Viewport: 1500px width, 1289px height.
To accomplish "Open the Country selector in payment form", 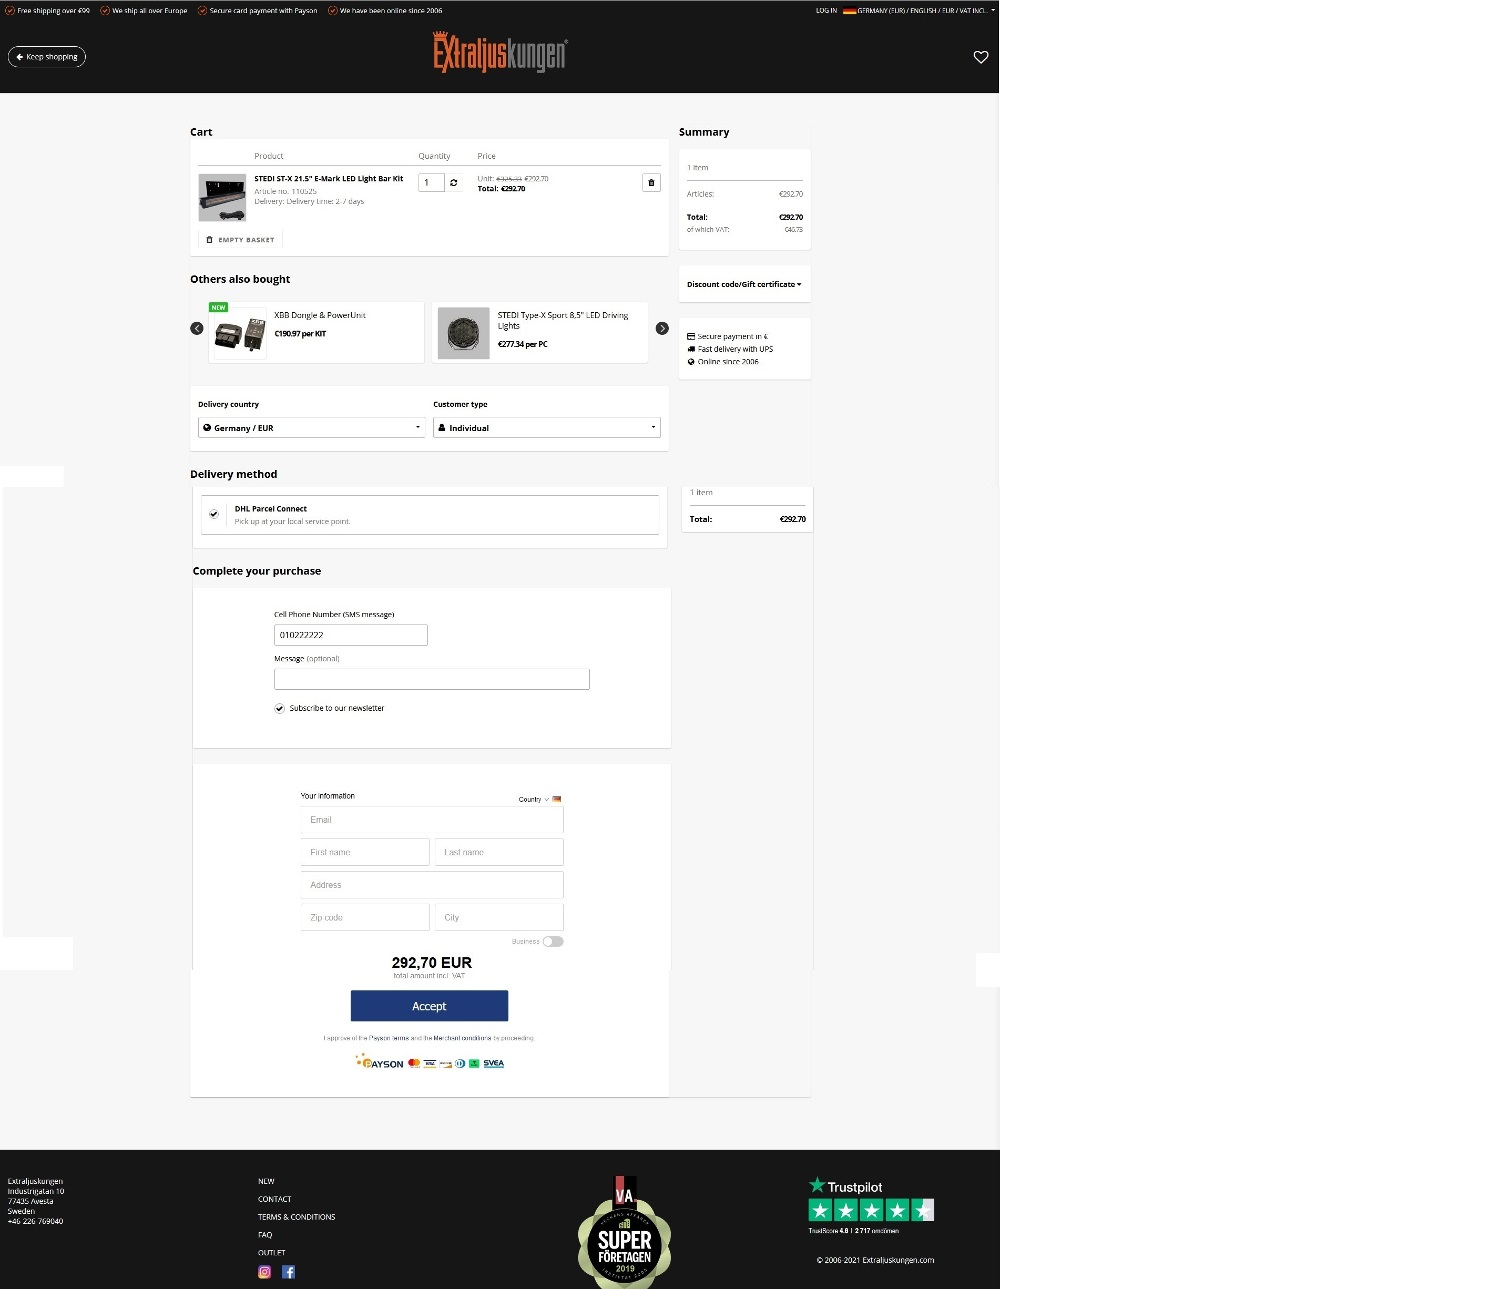I will pos(540,799).
